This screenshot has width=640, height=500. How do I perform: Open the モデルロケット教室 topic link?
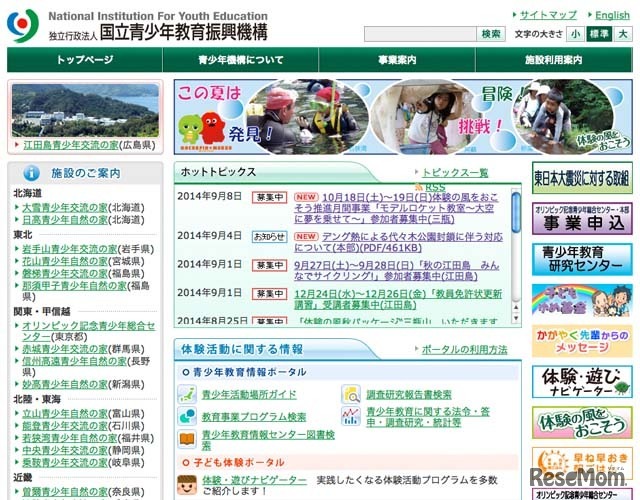[x=396, y=208]
